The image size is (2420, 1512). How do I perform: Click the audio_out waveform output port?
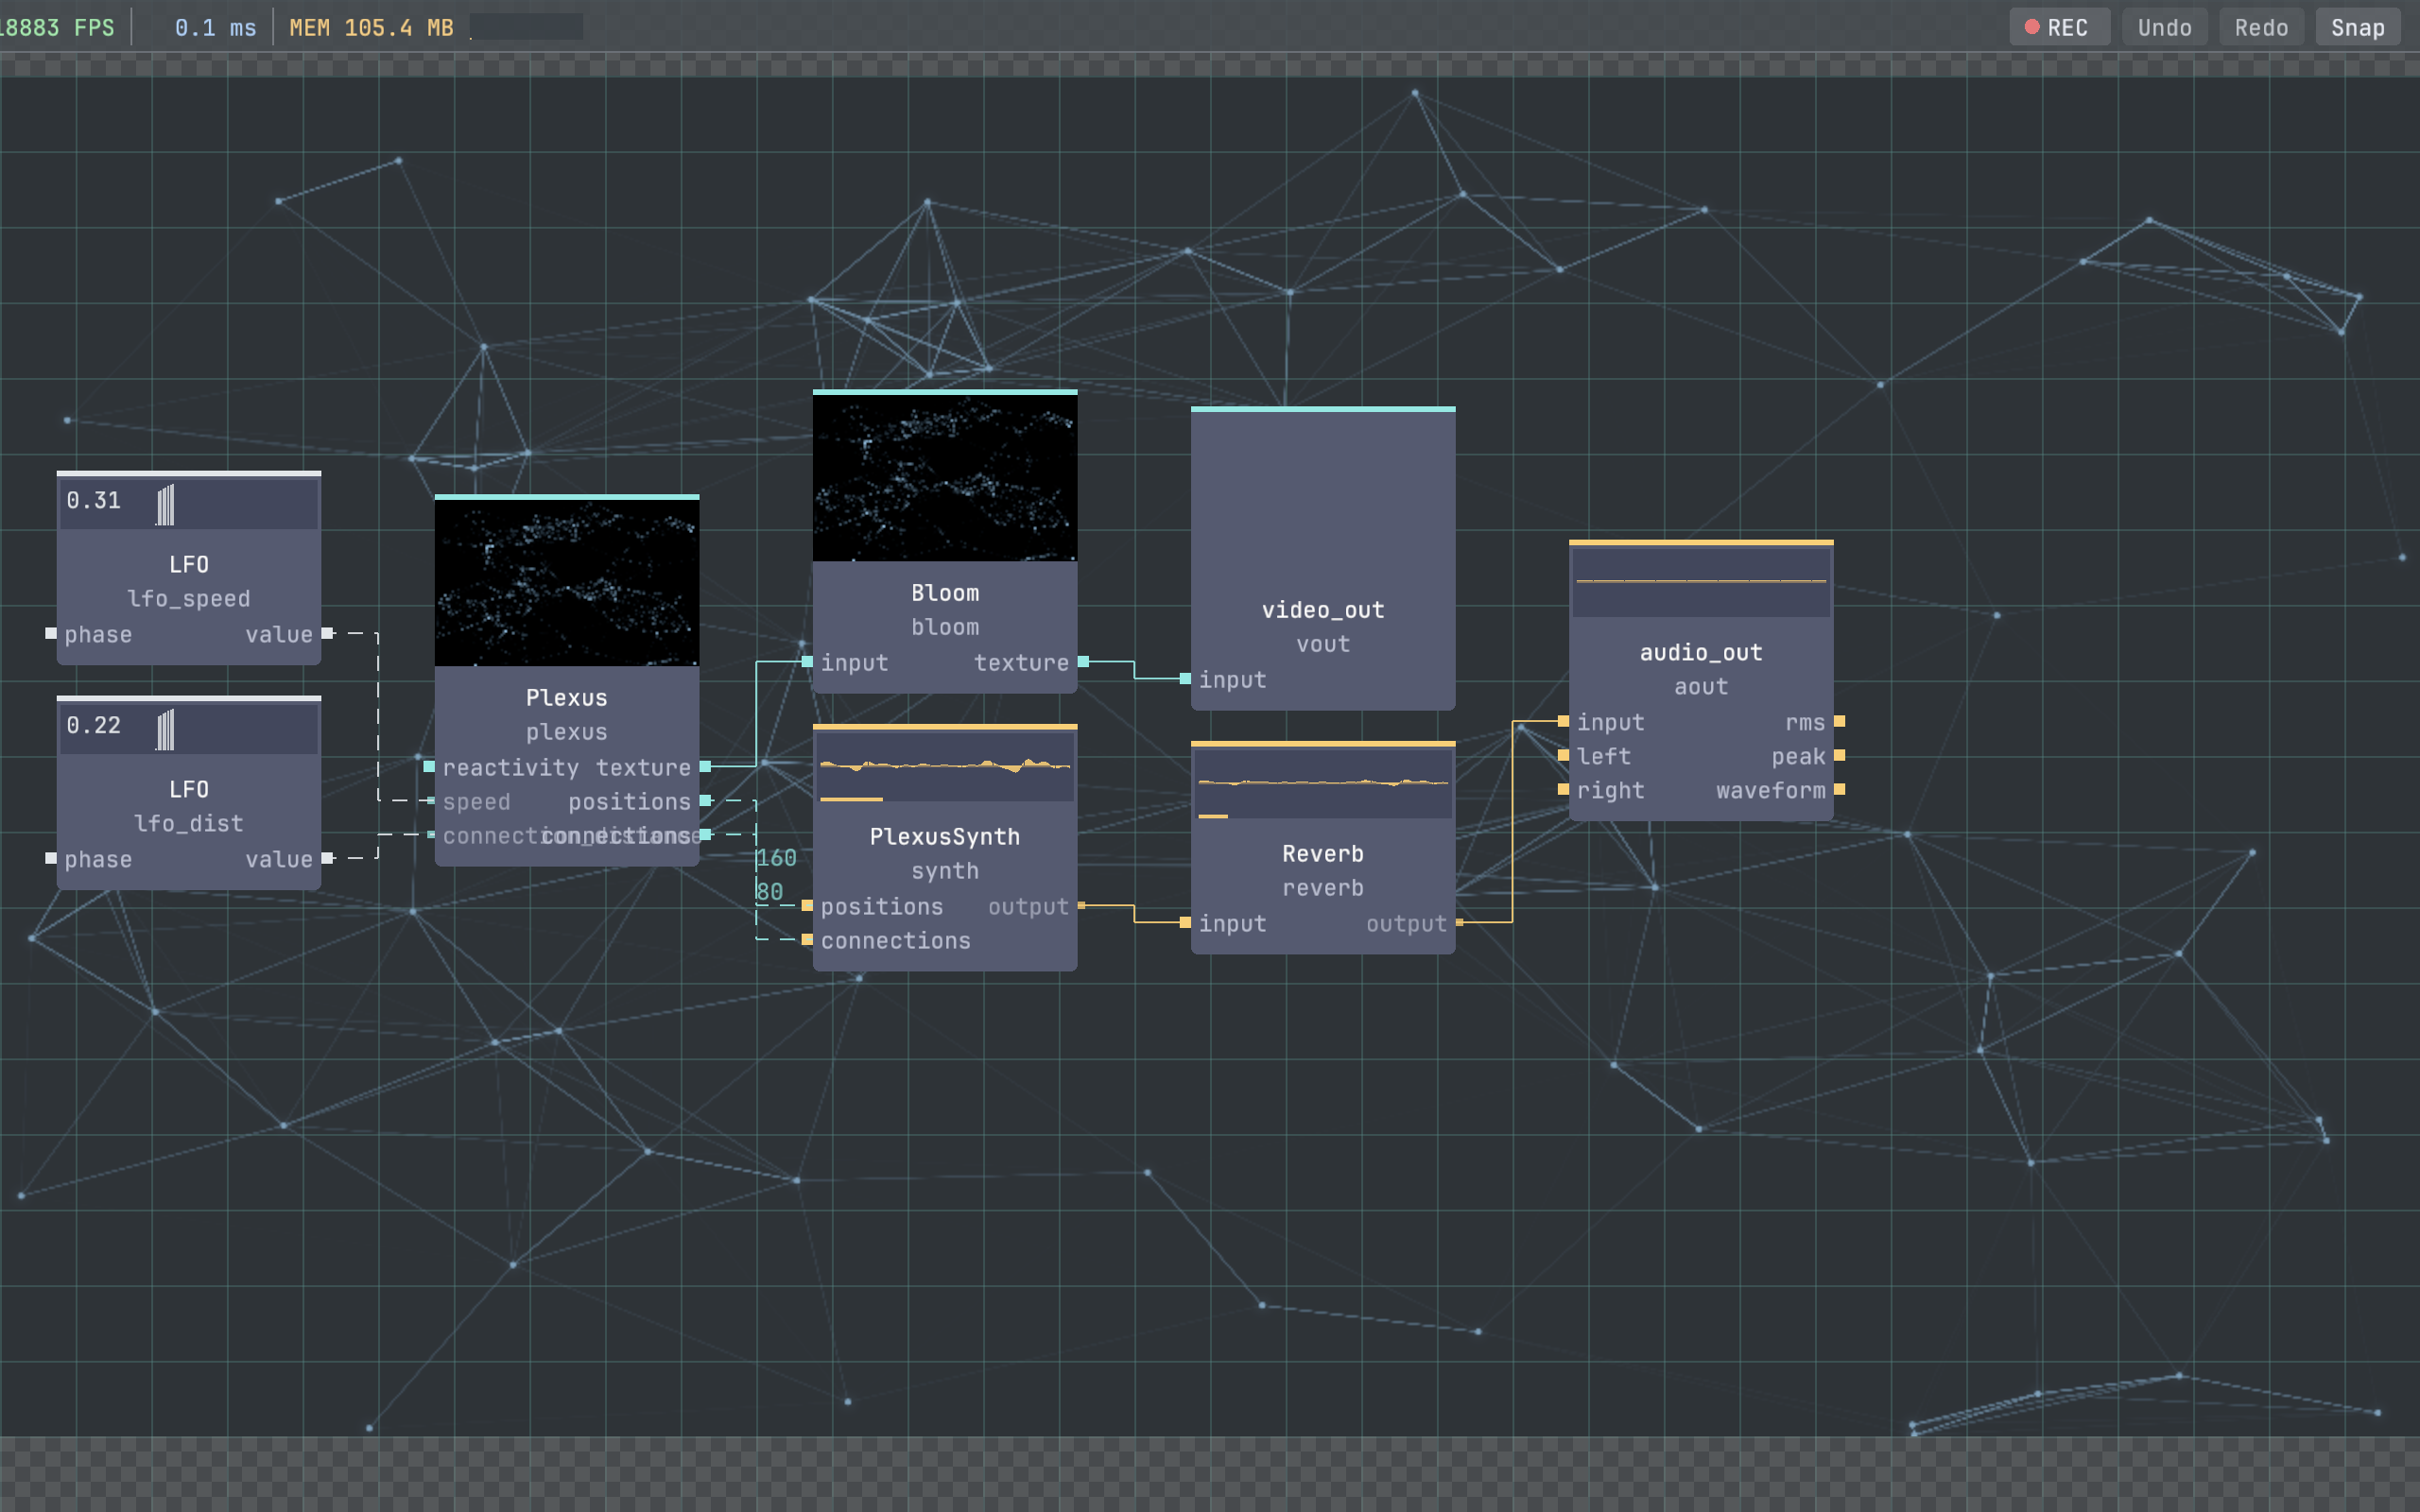point(1839,789)
